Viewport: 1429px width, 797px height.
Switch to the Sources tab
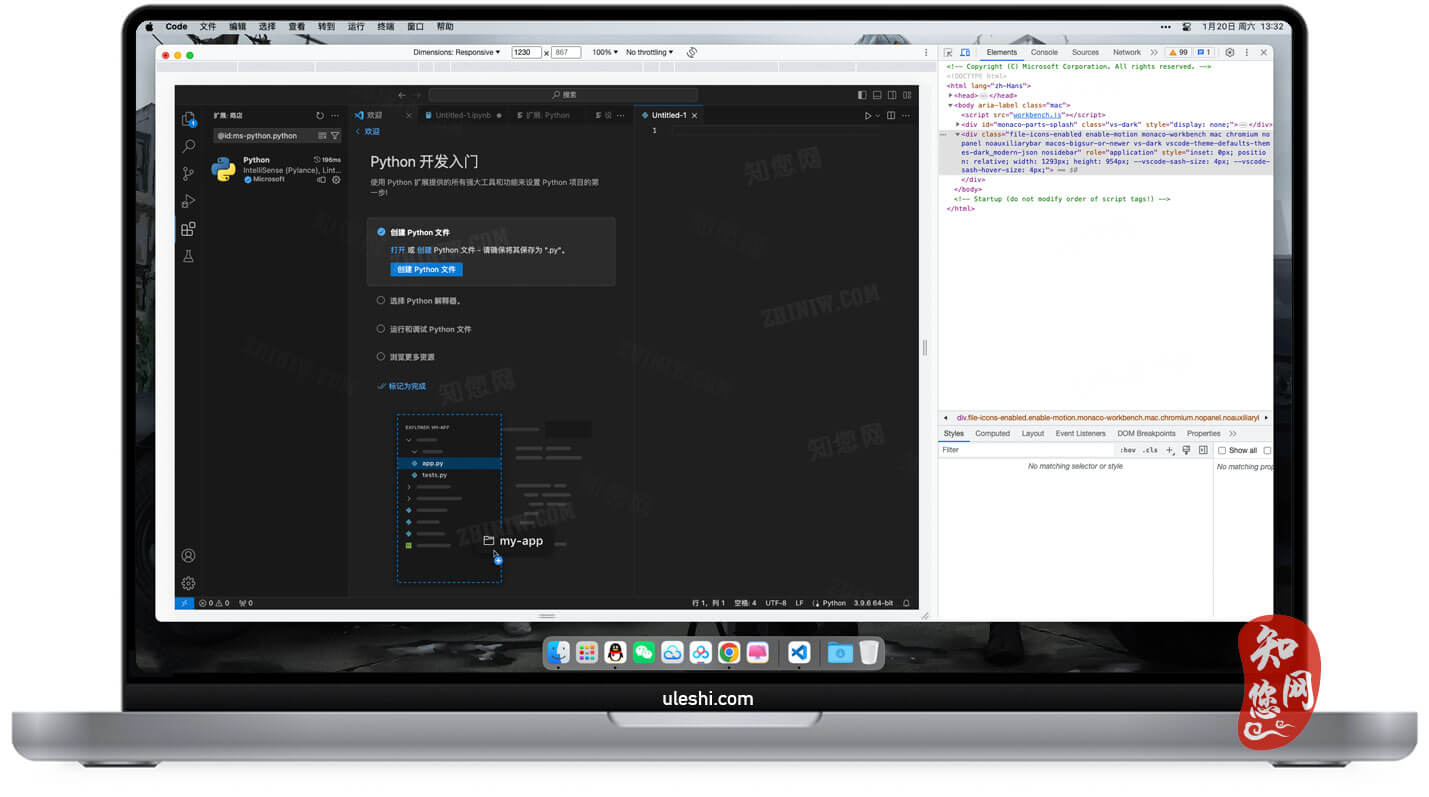1085,52
